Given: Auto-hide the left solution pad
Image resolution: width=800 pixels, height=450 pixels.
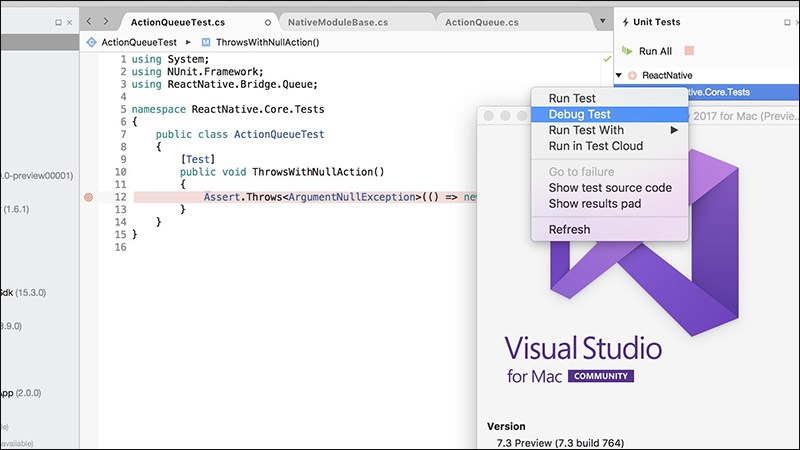Looking at the screenshot, I should (x=58, y=22).
